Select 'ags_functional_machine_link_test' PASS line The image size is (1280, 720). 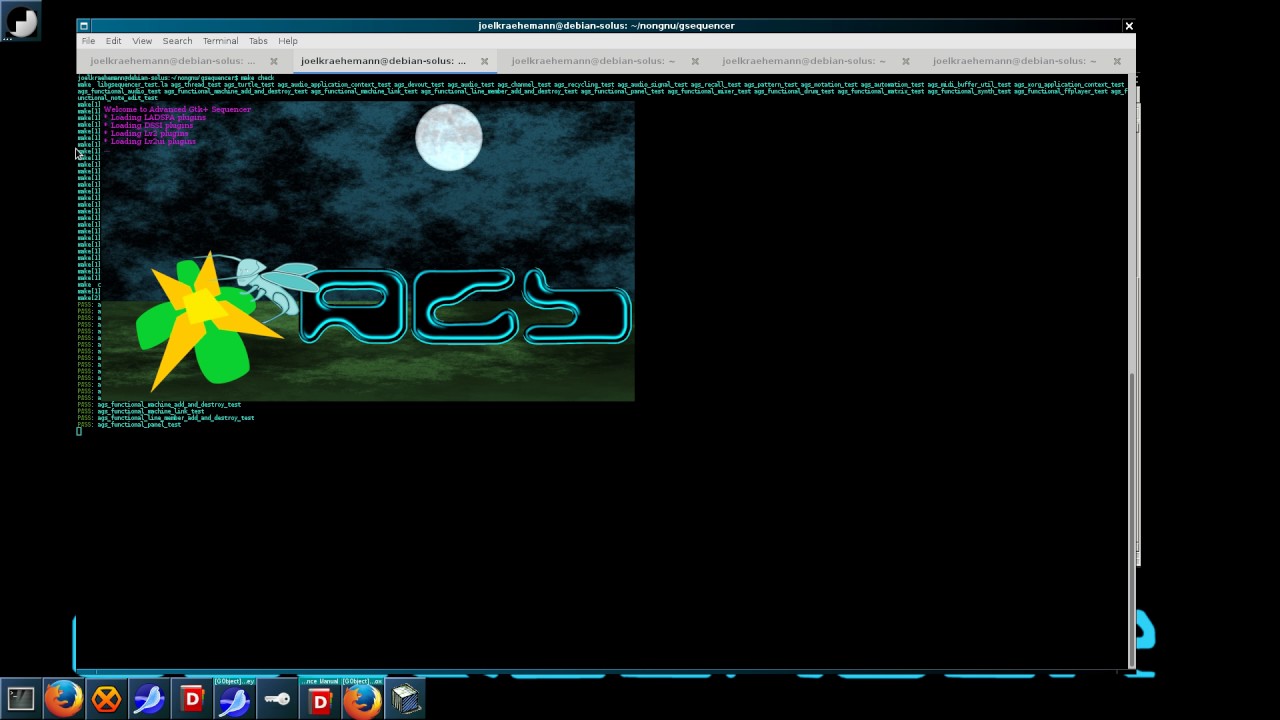(141, 411)
